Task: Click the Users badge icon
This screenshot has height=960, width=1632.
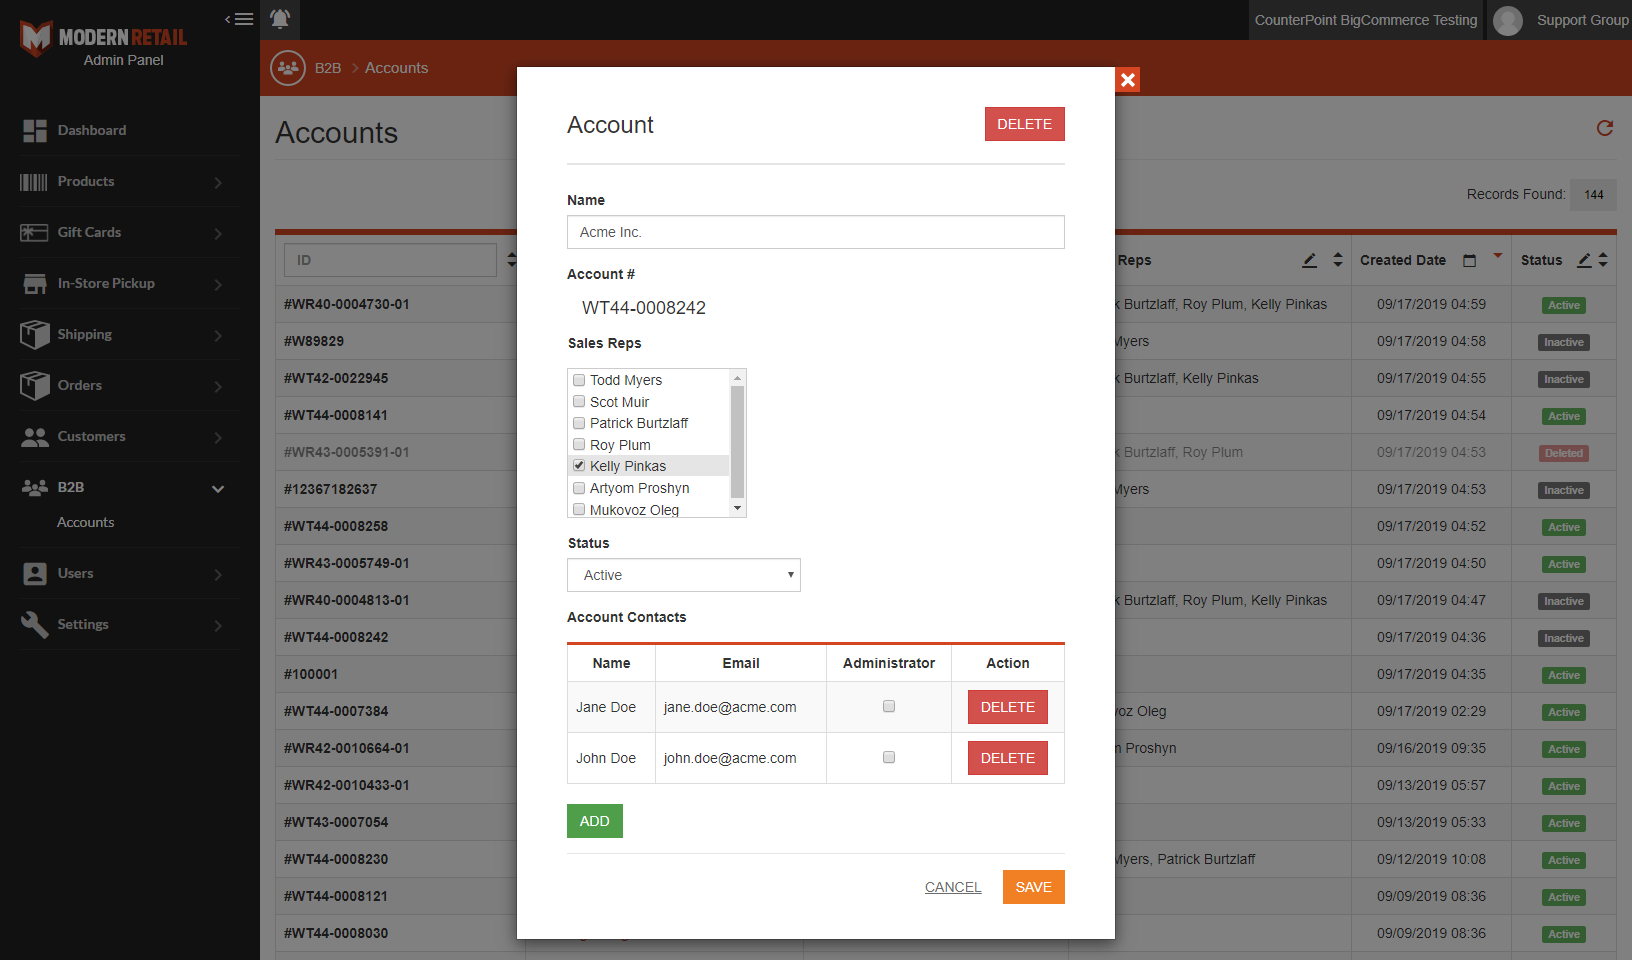Action: [35, 574]
